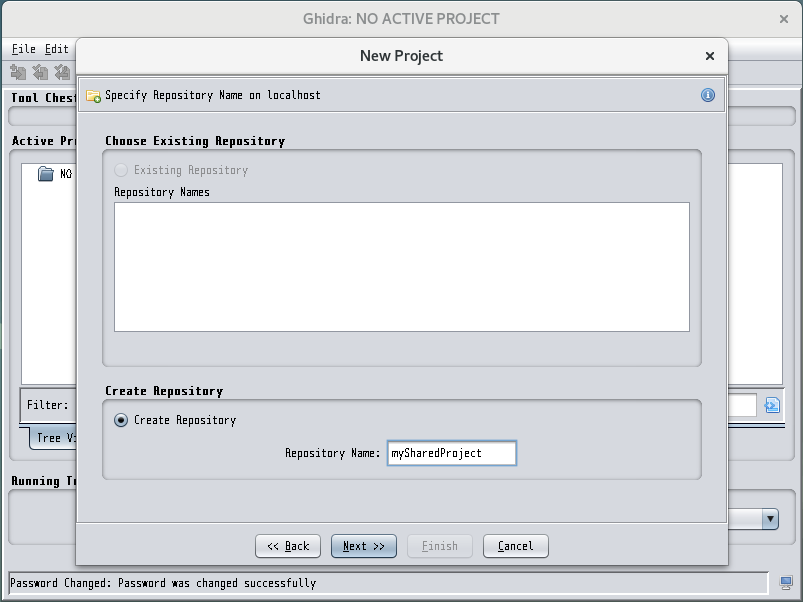Click the << Back button
This screenshot has height=602, width=803.
click(288, 546)
